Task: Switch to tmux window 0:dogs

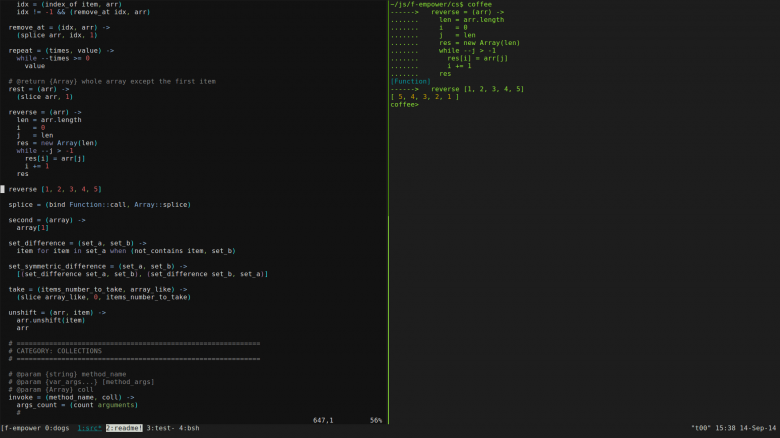Action: pos(57,428)
